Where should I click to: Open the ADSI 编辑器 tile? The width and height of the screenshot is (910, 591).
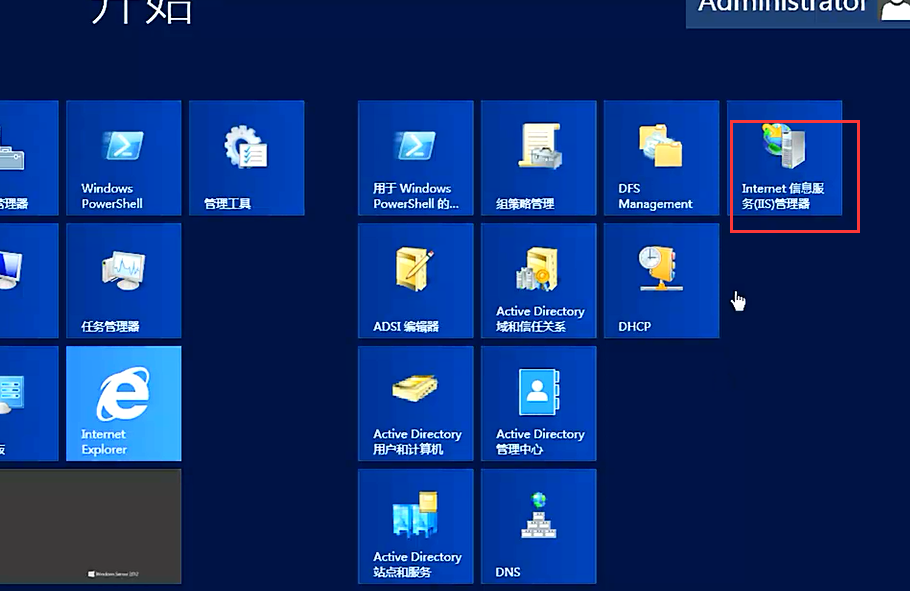point(416,280)
